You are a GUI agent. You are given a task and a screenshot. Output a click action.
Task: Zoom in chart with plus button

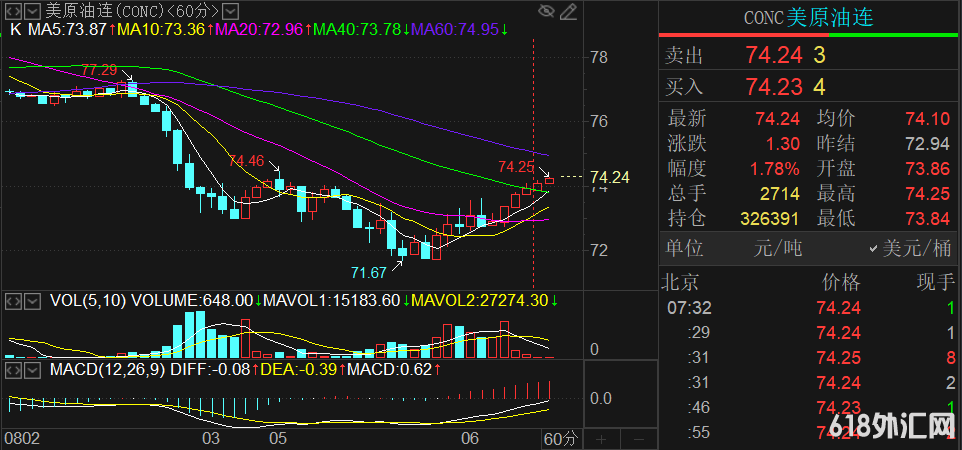click(x=601, y=439)
